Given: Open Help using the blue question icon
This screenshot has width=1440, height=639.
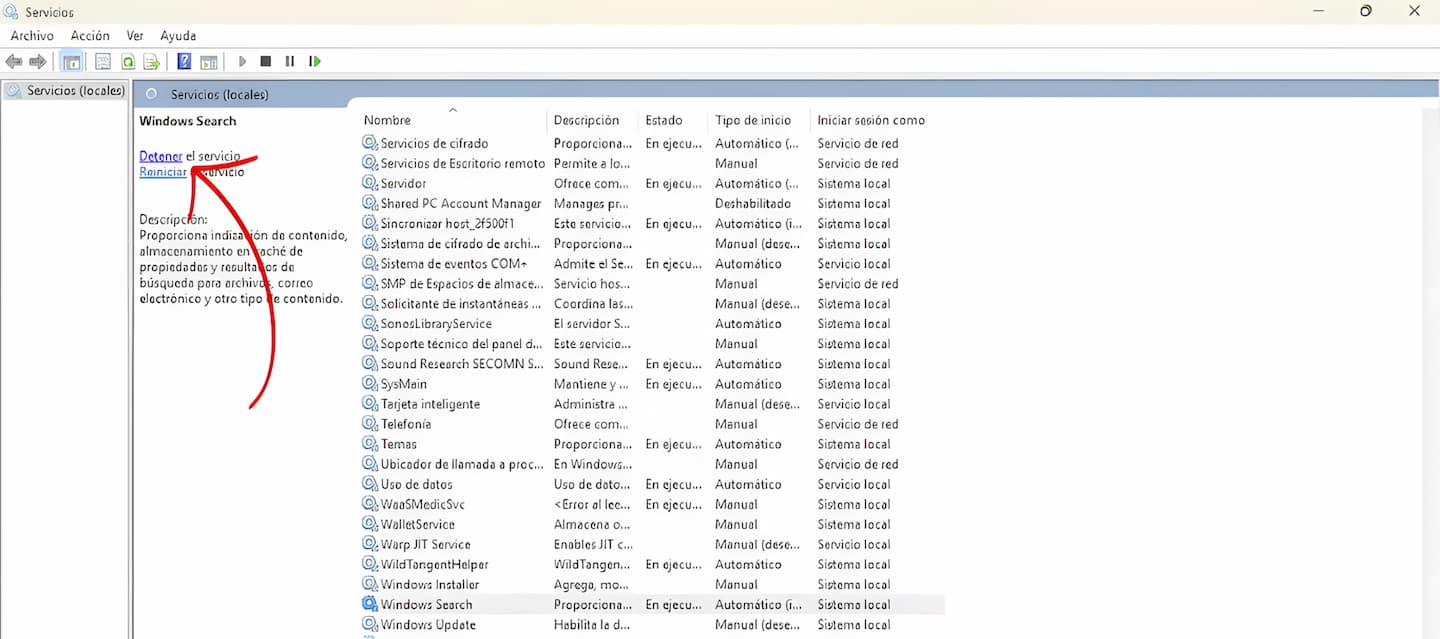Looking at the screenshot, I should (184, 62).
